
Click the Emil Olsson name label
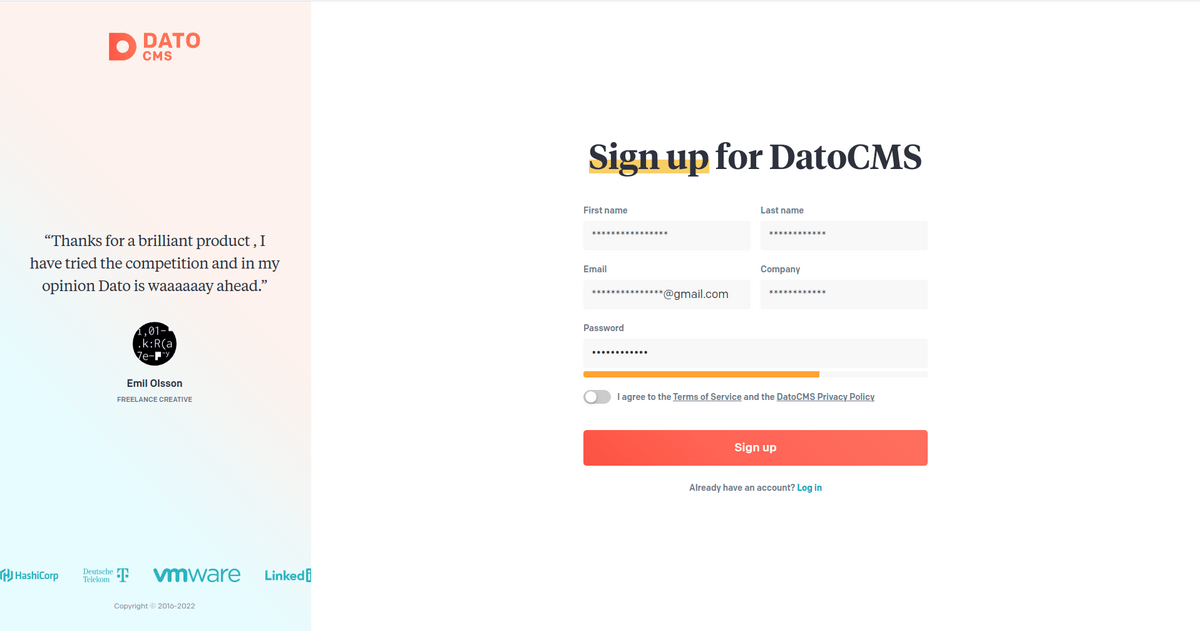click(155, 383)
